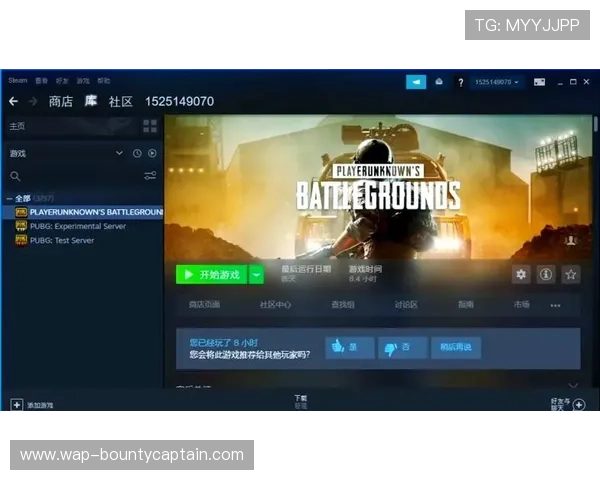Open the friends activity envelope icon

[x=439, y=82]
